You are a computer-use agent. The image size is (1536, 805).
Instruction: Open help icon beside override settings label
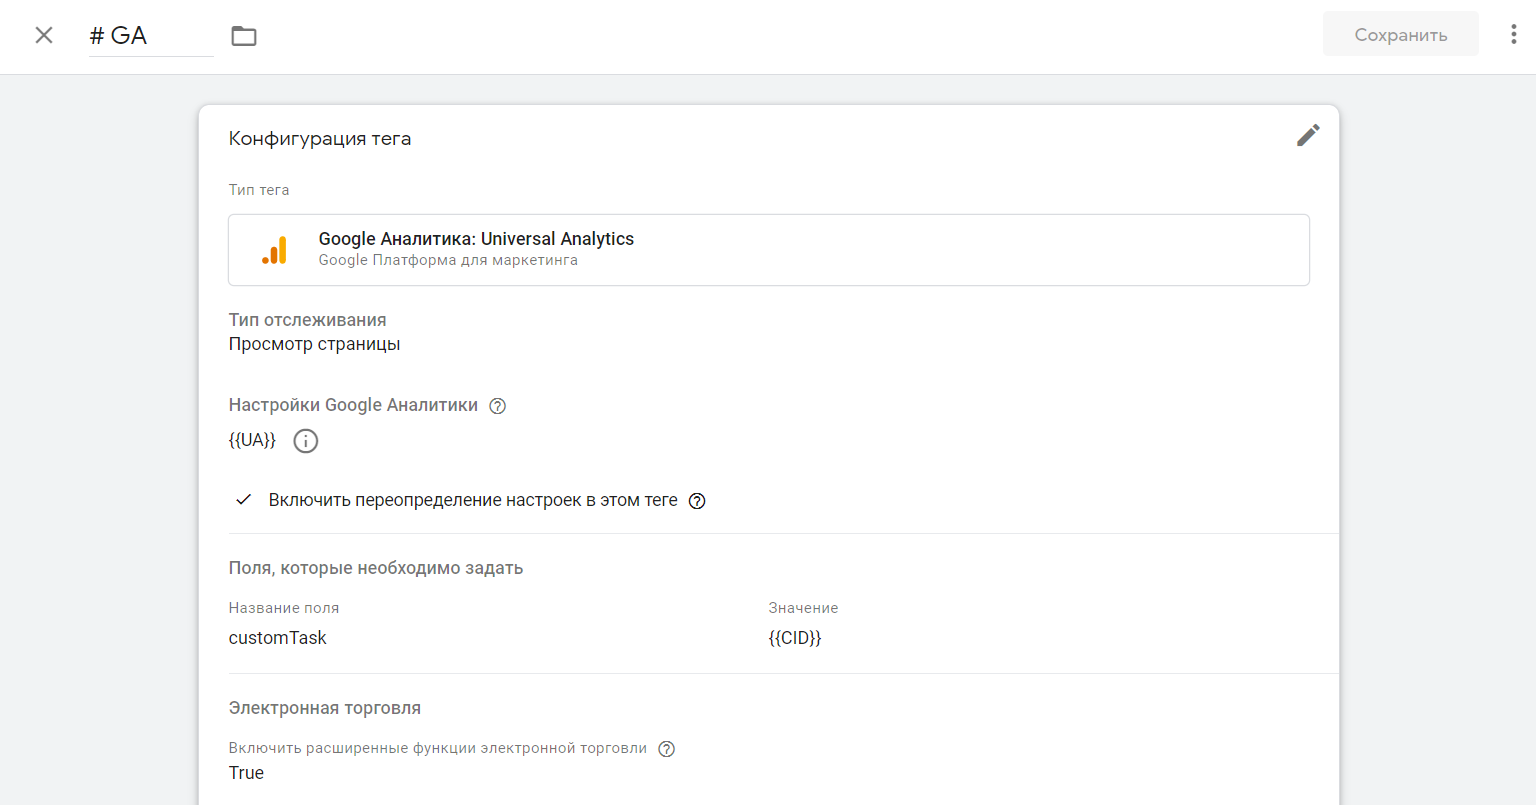pyautogui.click(x=697, y=501)
